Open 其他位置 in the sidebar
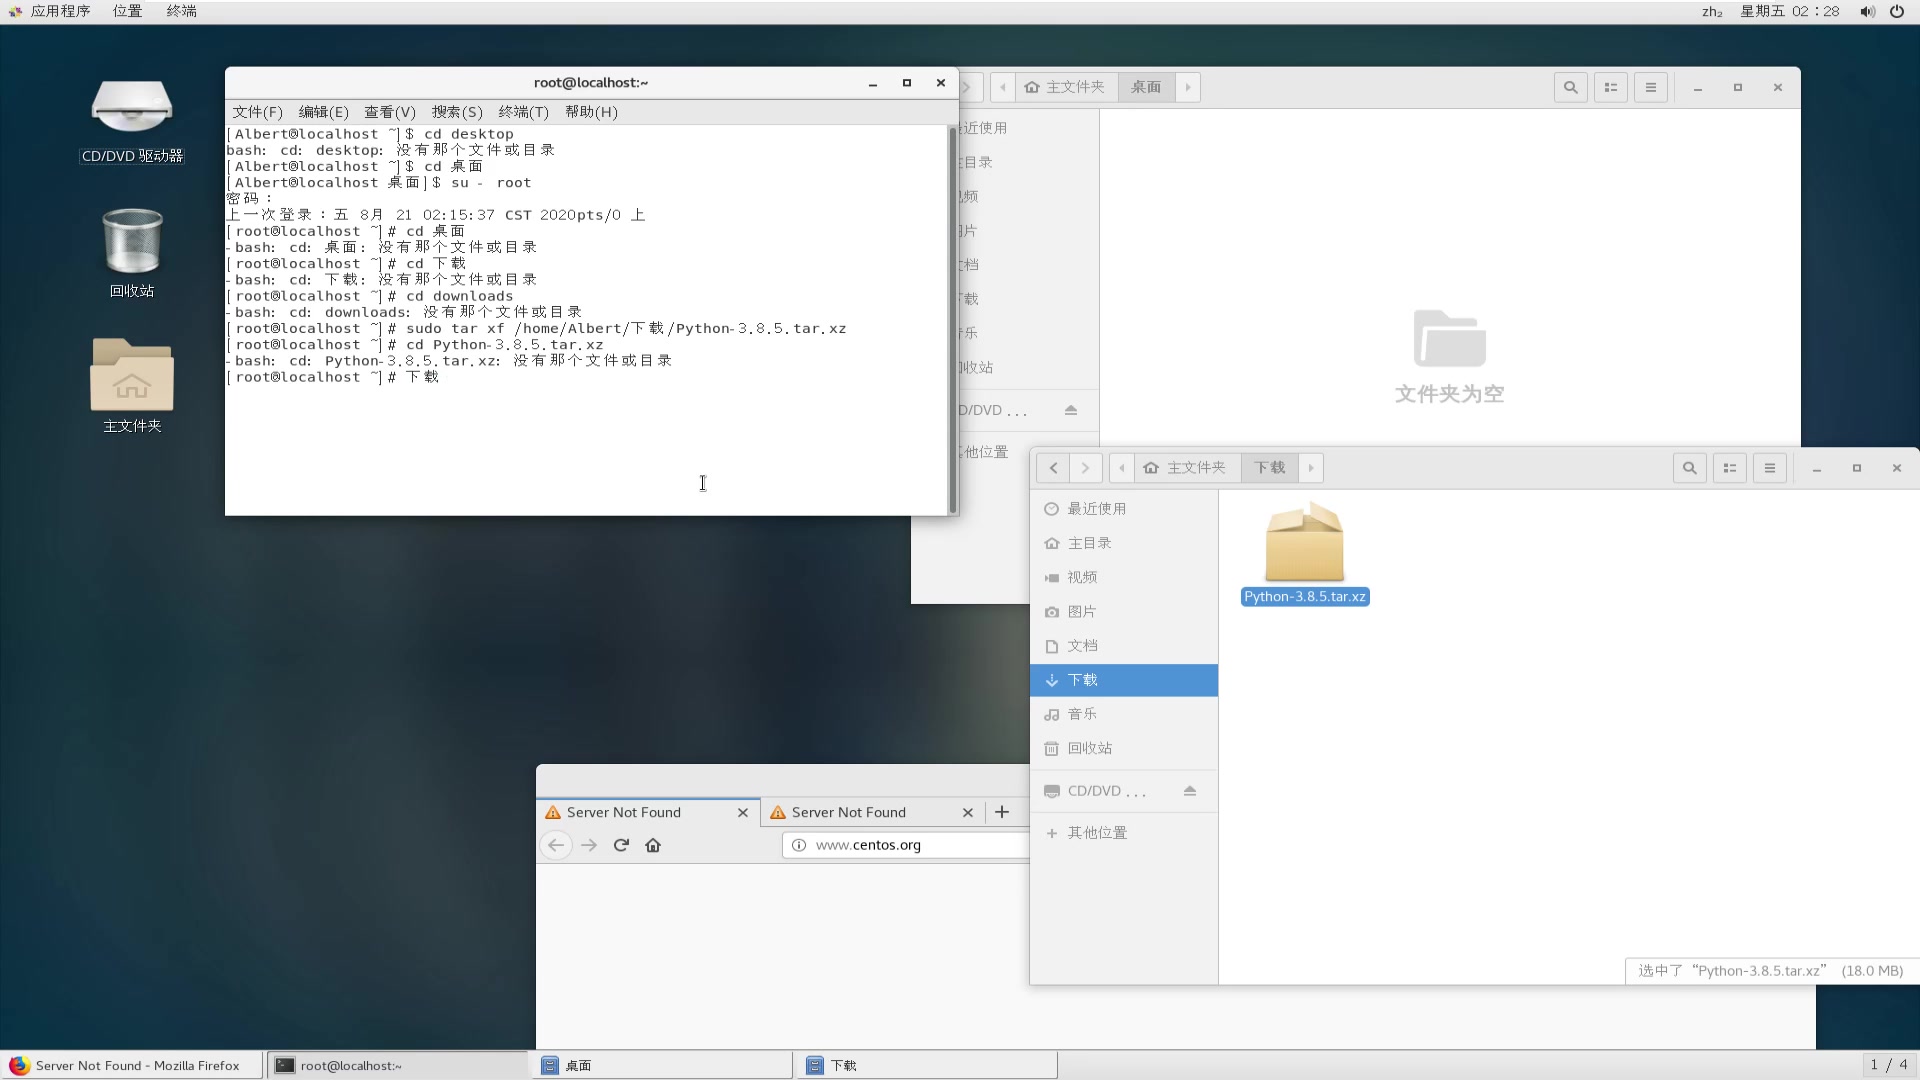 click(1096, 832)
